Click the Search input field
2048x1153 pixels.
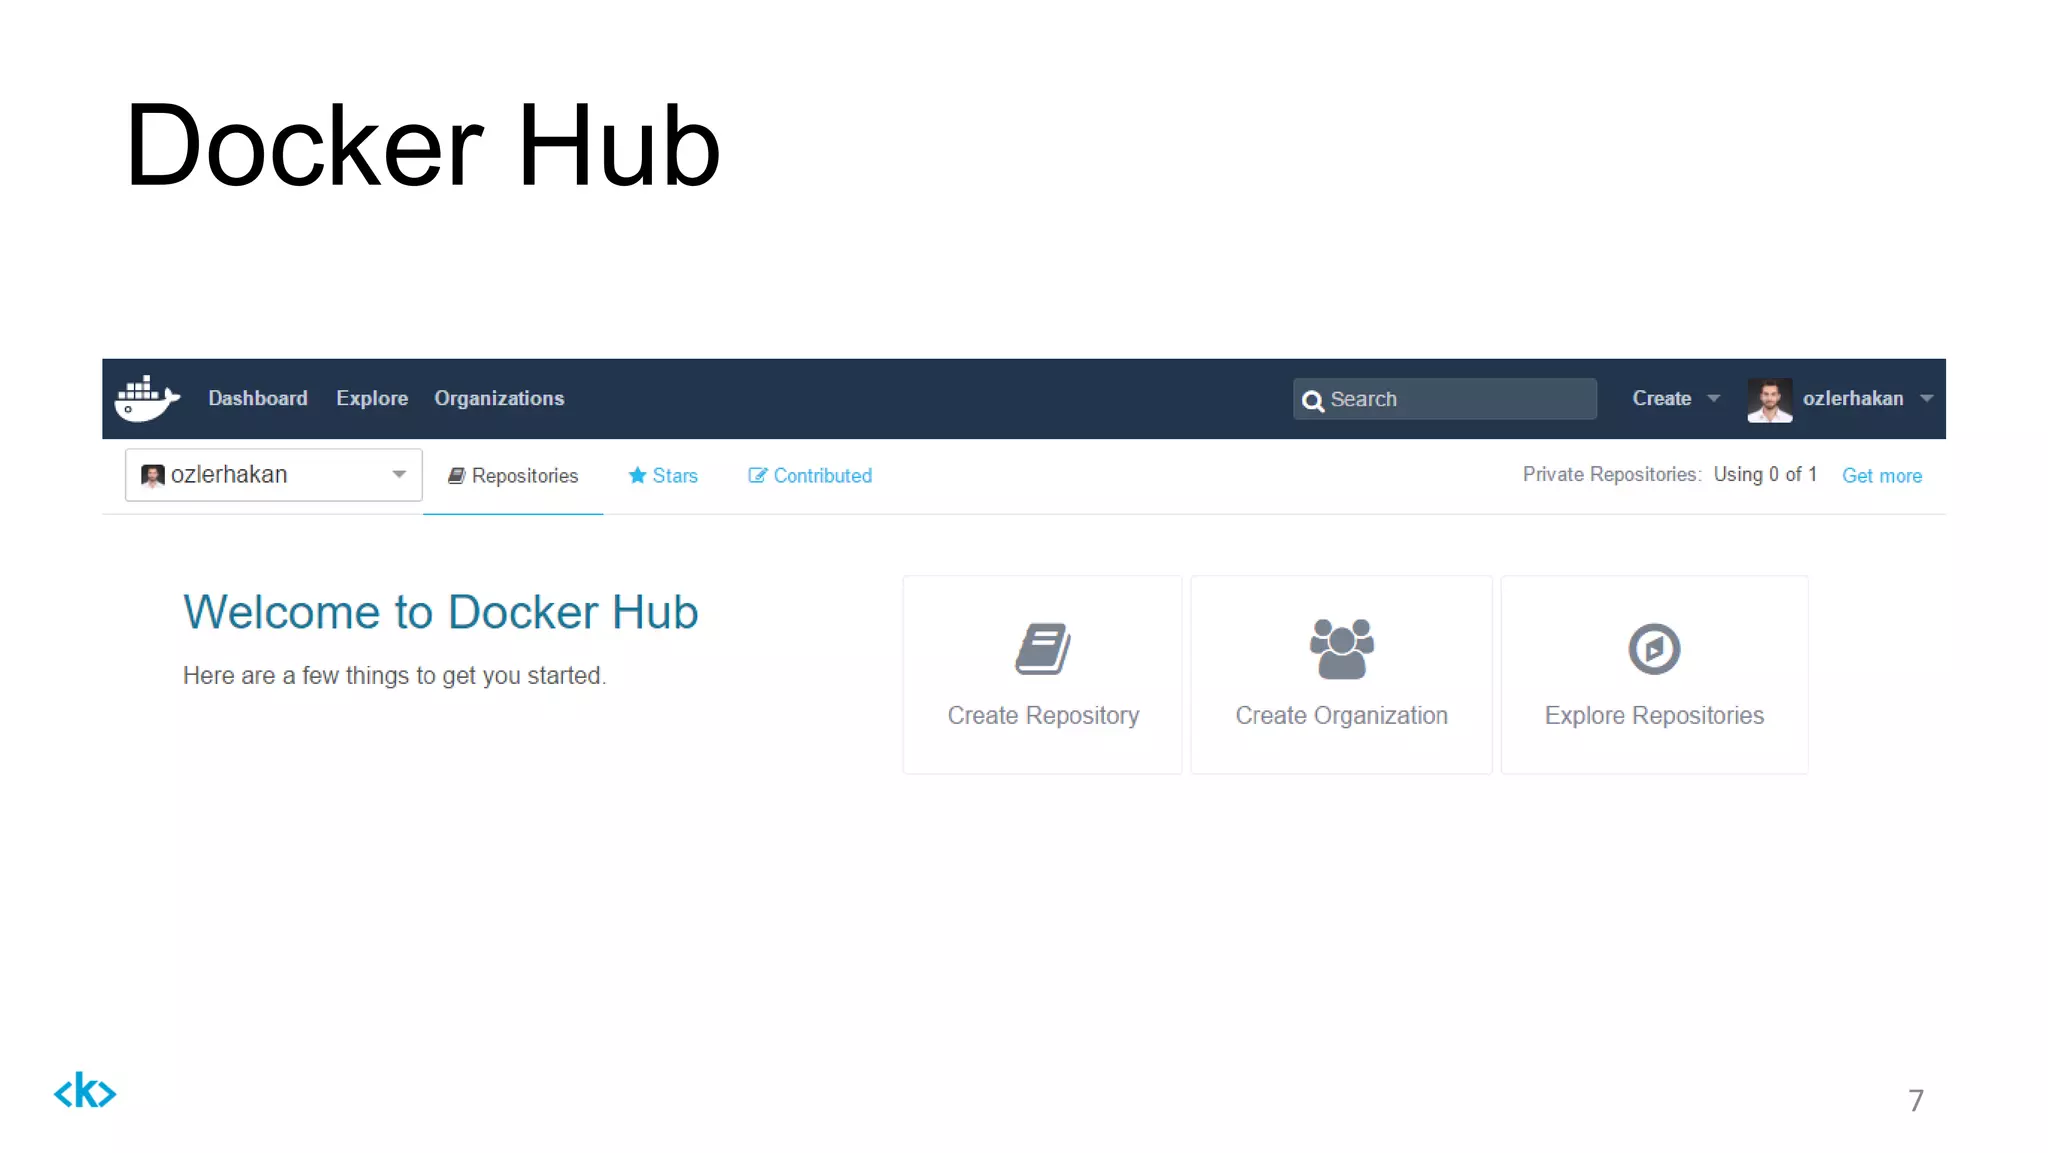pyautogui.click(x=1444, y=399)
